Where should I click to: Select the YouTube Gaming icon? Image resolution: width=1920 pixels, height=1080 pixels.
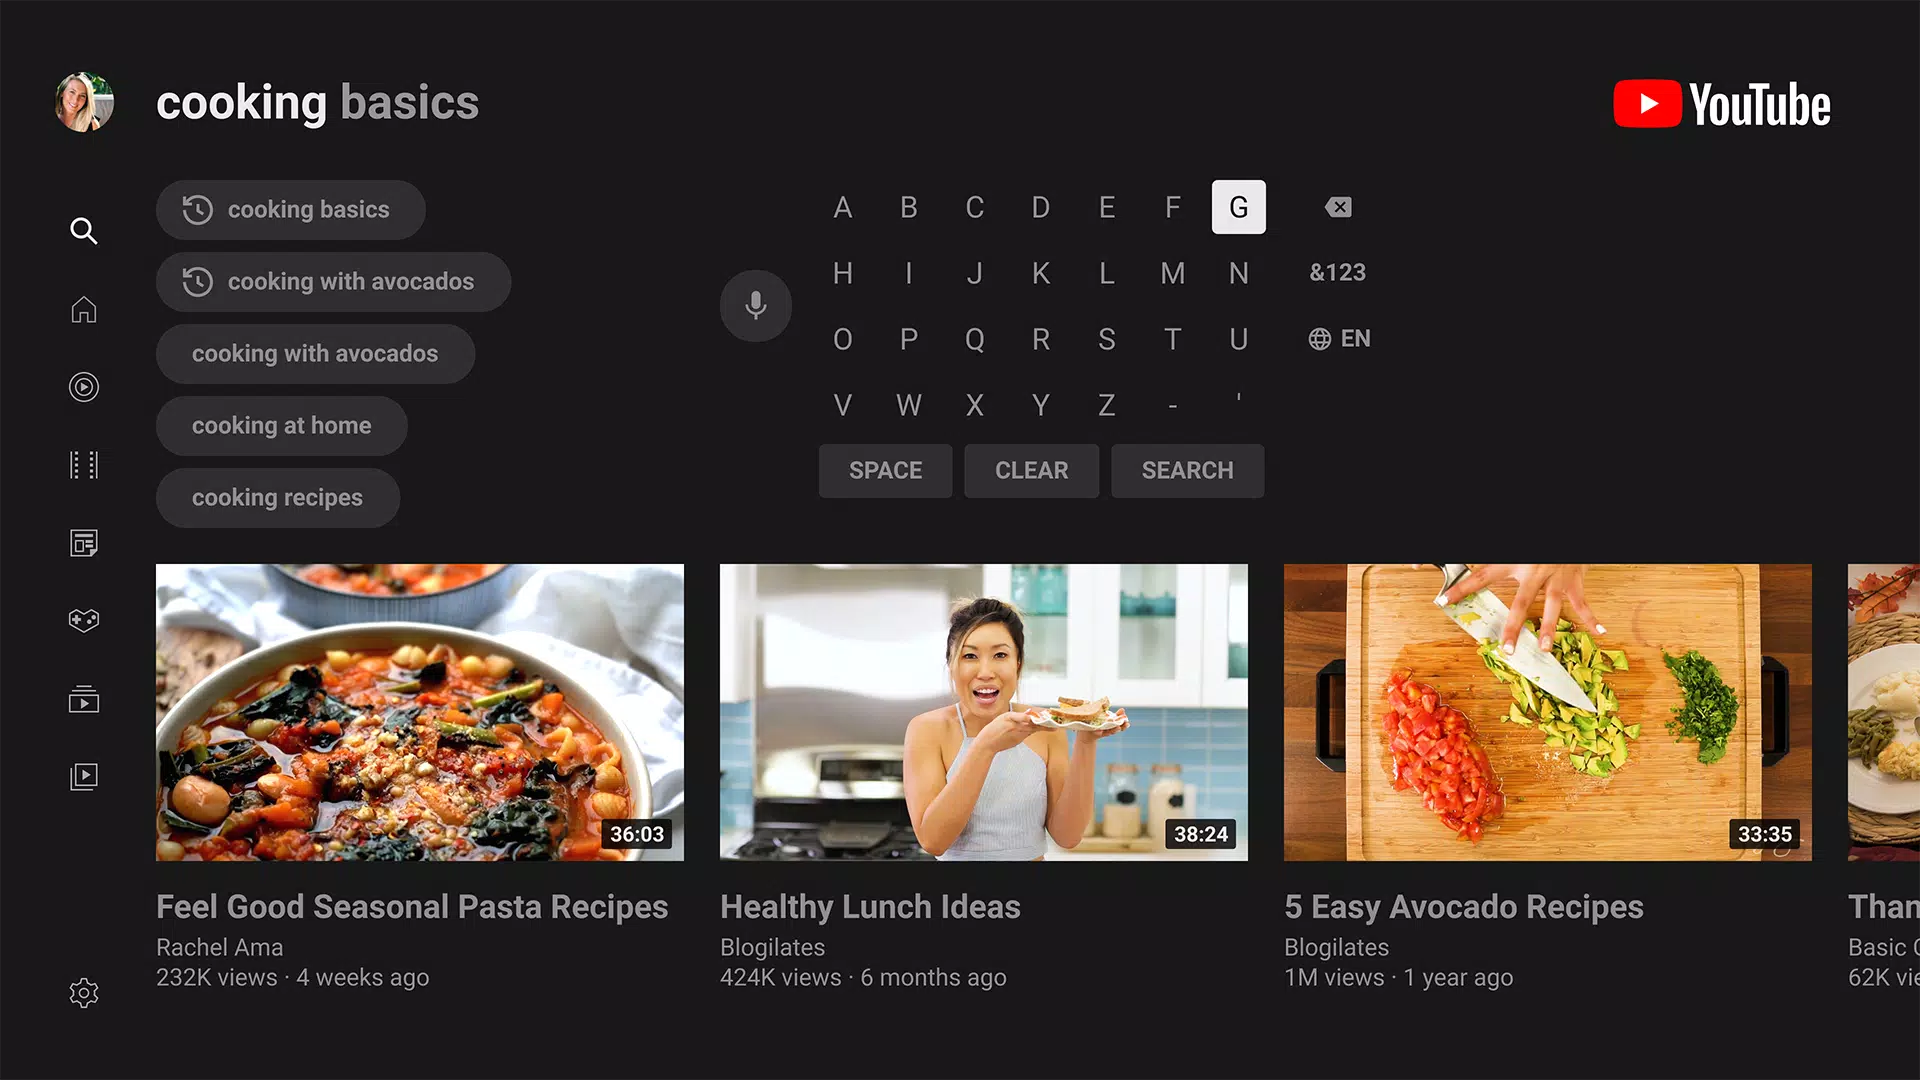(83, 620)
